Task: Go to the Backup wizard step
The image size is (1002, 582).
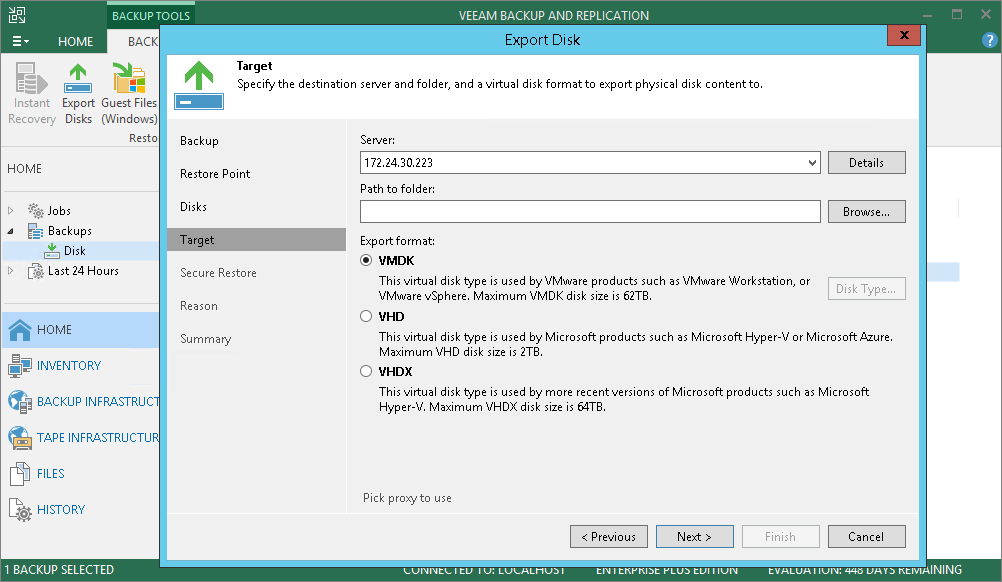Action: (199, 141)
